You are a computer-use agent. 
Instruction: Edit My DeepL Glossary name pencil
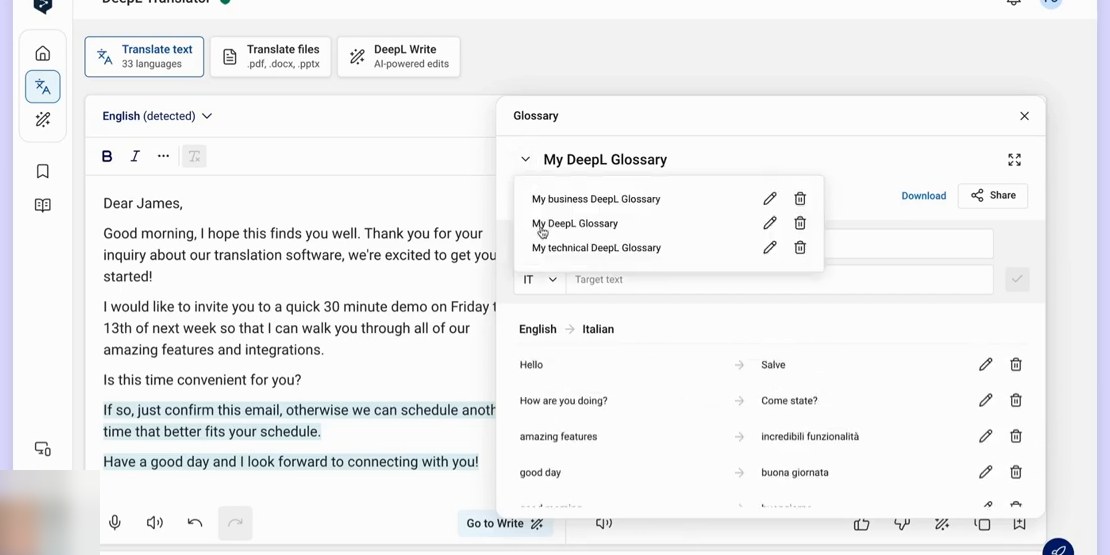pyautogui.click(x=769, y=224)
